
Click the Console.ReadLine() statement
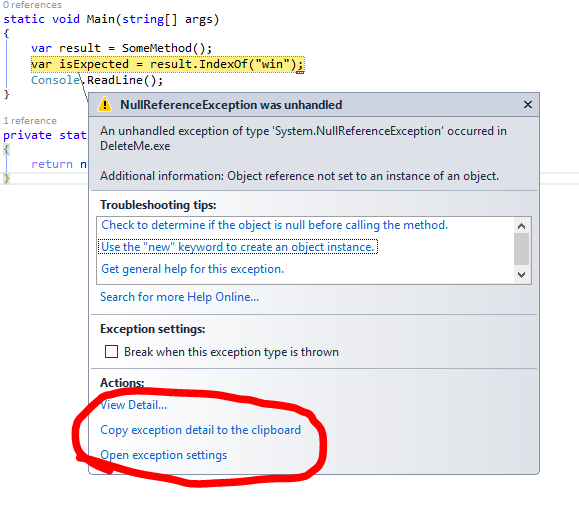(x=97, y=80)
